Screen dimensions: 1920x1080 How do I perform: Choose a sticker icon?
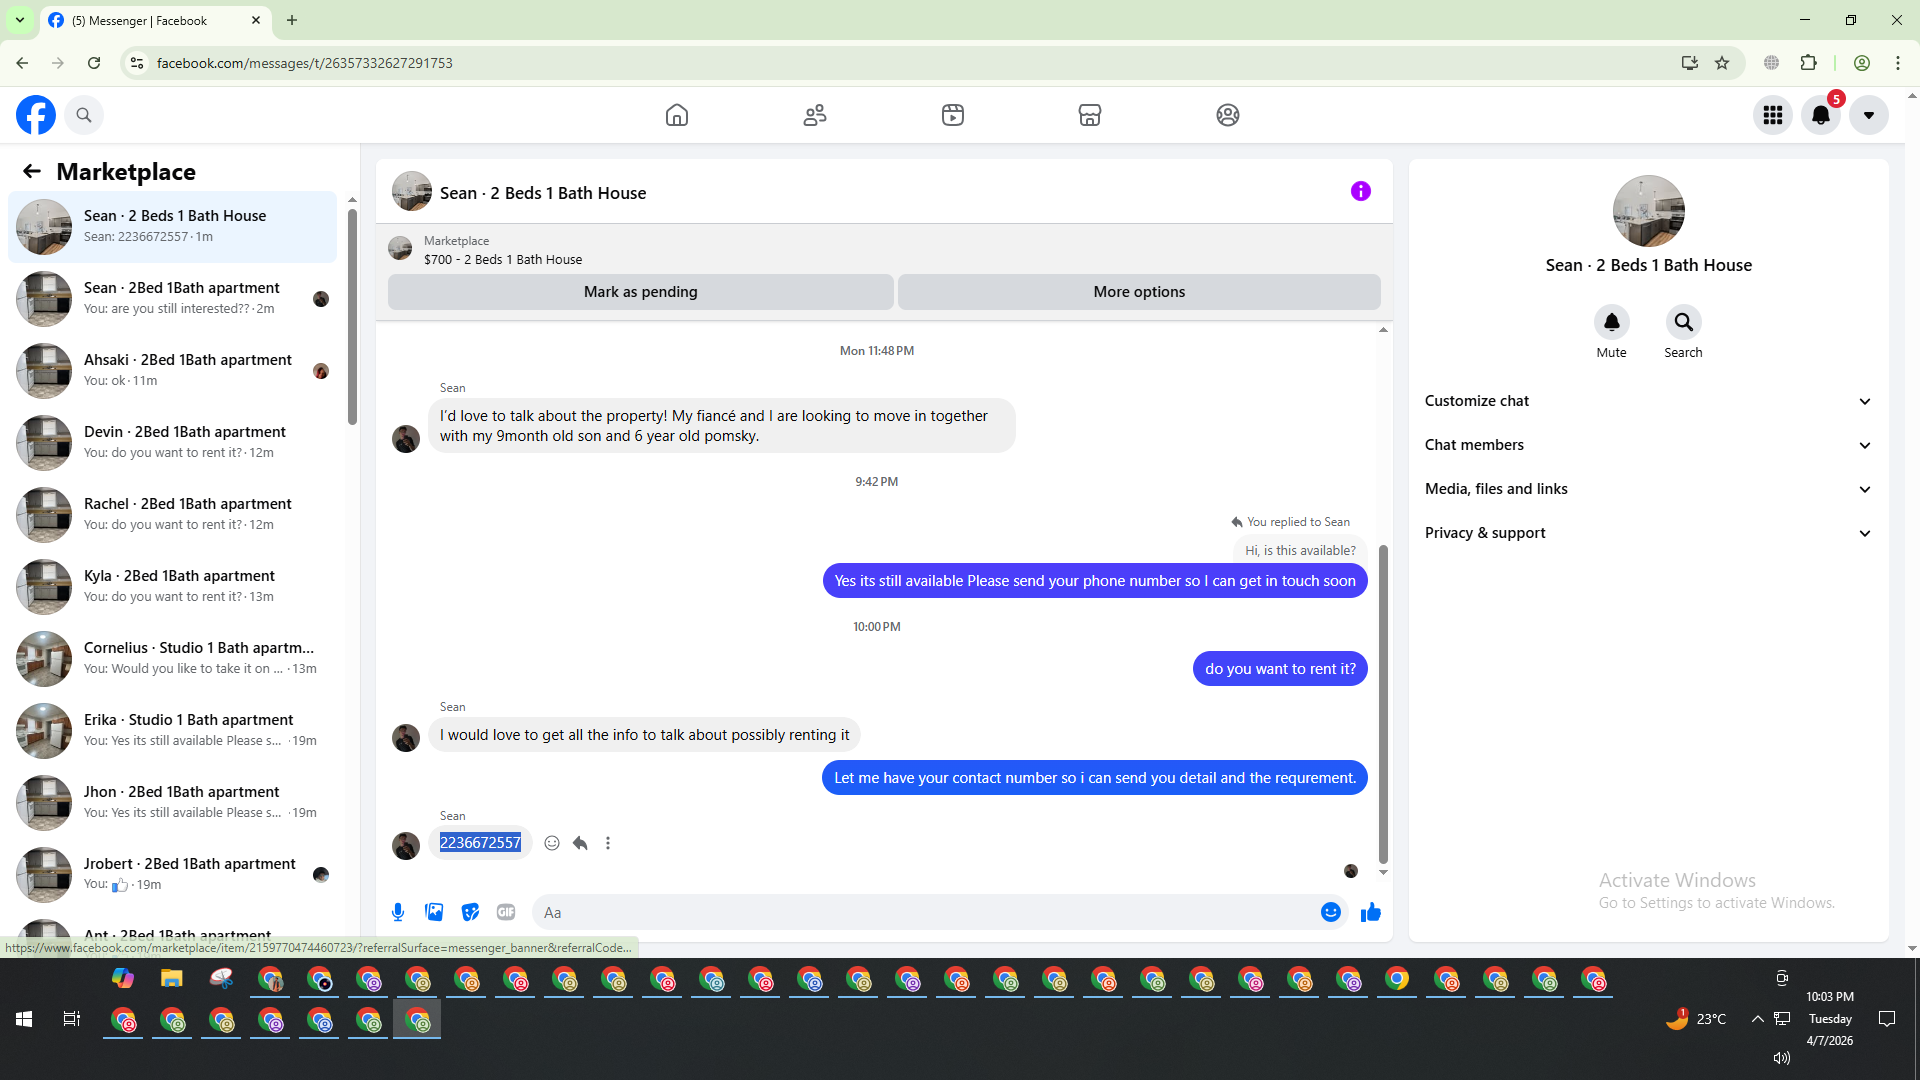pyautogui.click(x=470, y=912)
